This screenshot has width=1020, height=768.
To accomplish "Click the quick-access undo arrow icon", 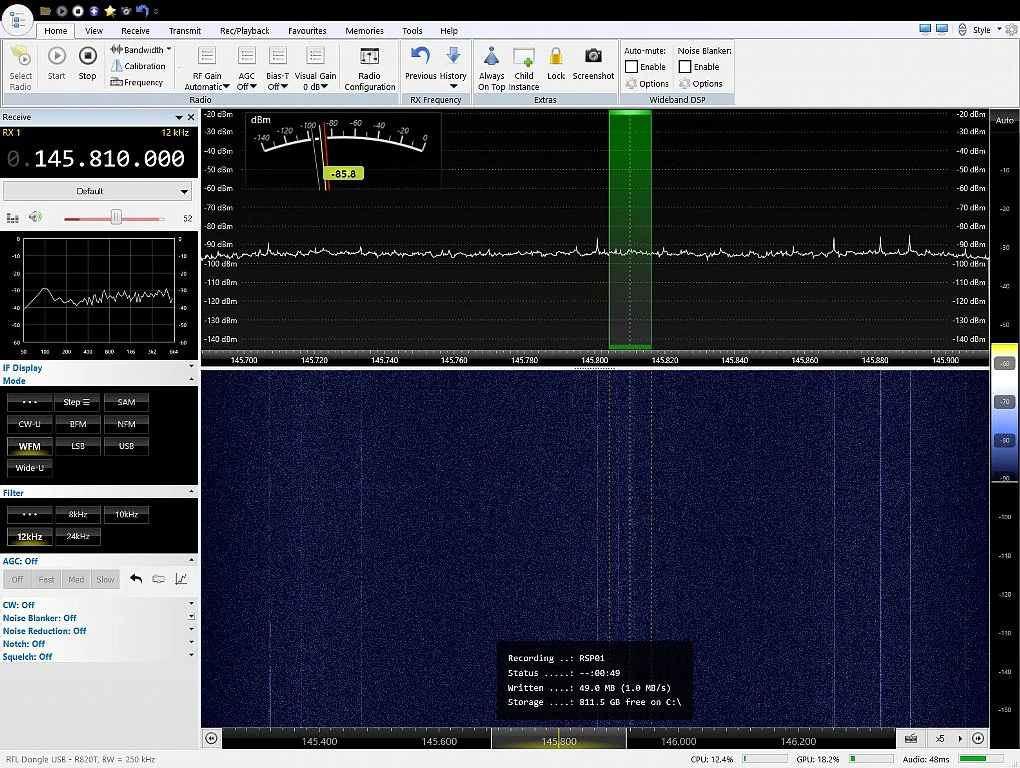I will (142, 10).
